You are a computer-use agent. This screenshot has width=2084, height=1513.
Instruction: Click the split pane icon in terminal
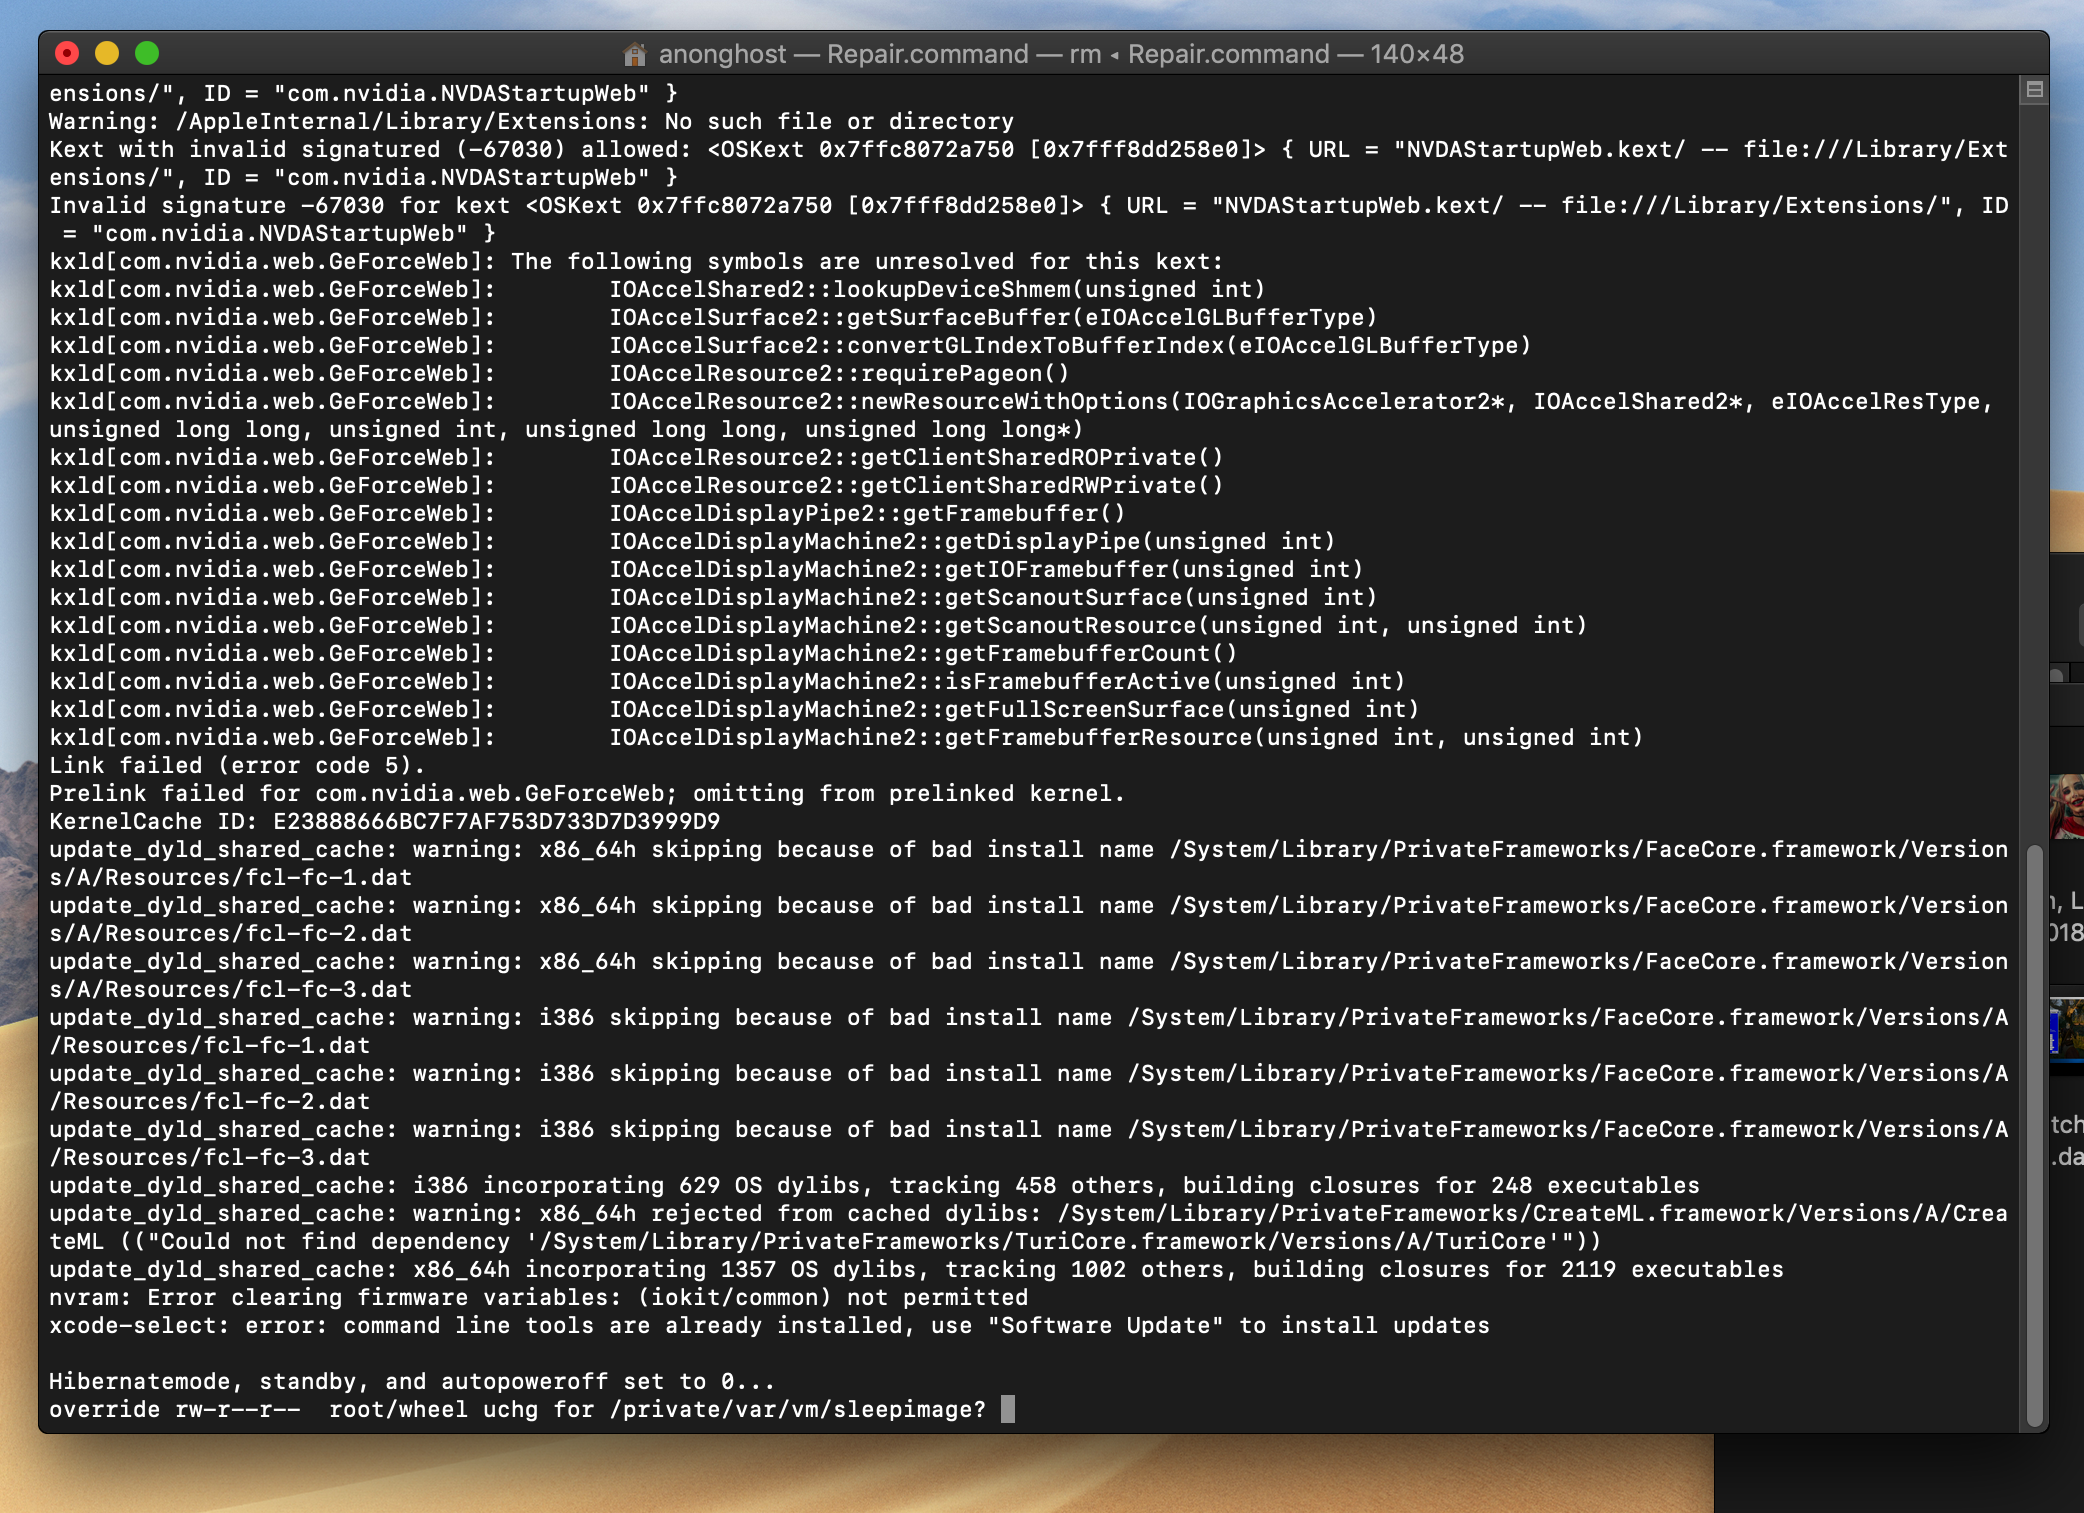coord(2034,90)
